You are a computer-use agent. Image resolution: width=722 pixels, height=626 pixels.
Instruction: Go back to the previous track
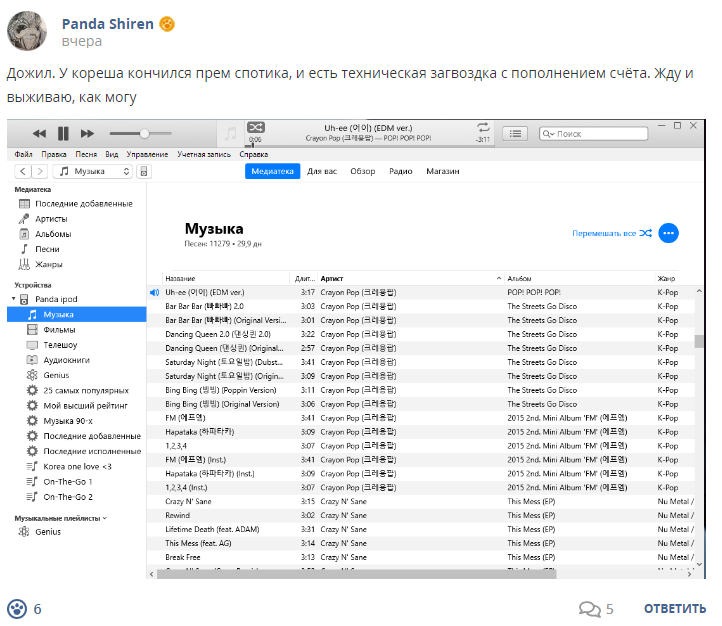coord(40,133)
